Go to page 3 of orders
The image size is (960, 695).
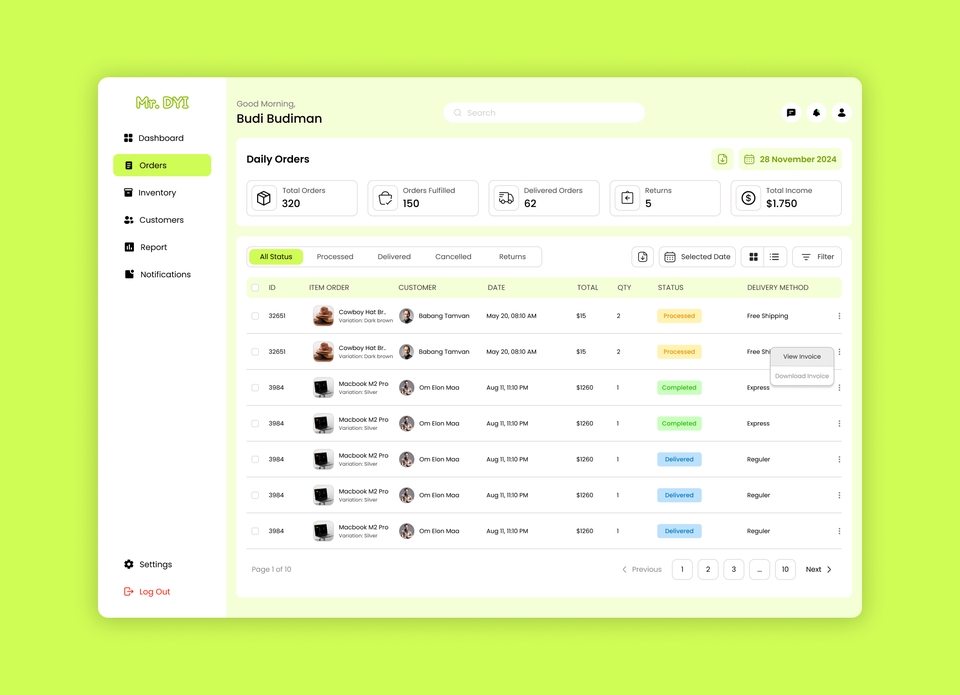[733, 569]
